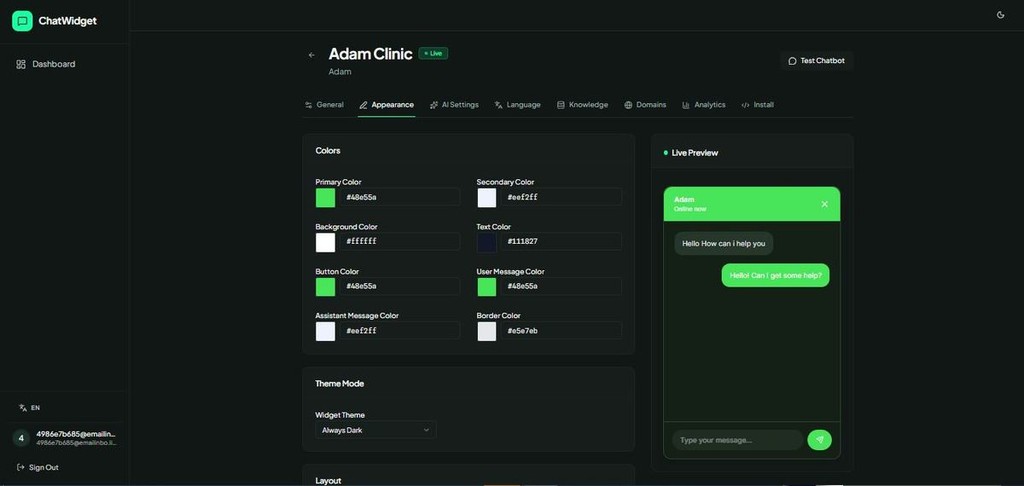Viewport: 1024px width, 486px height.
Task: Click the Border Color swatch
Action: [487, 331]
